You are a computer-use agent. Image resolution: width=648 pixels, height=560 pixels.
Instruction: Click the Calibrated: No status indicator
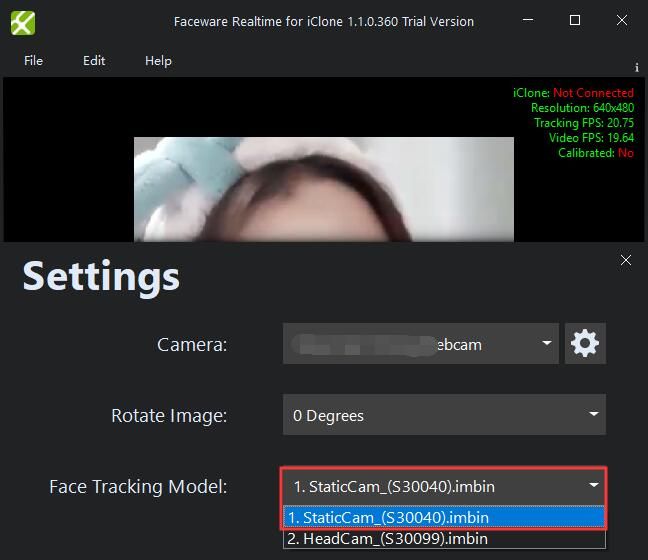595,153
